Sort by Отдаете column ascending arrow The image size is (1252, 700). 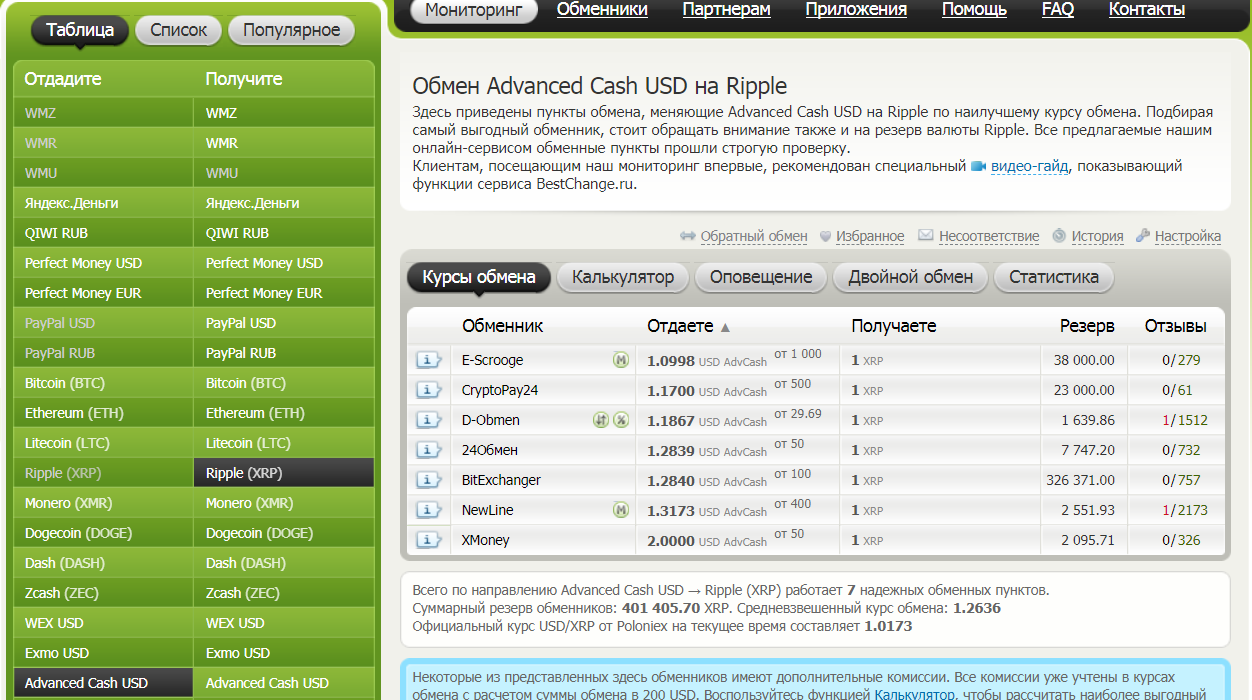(x=725, y=327)
